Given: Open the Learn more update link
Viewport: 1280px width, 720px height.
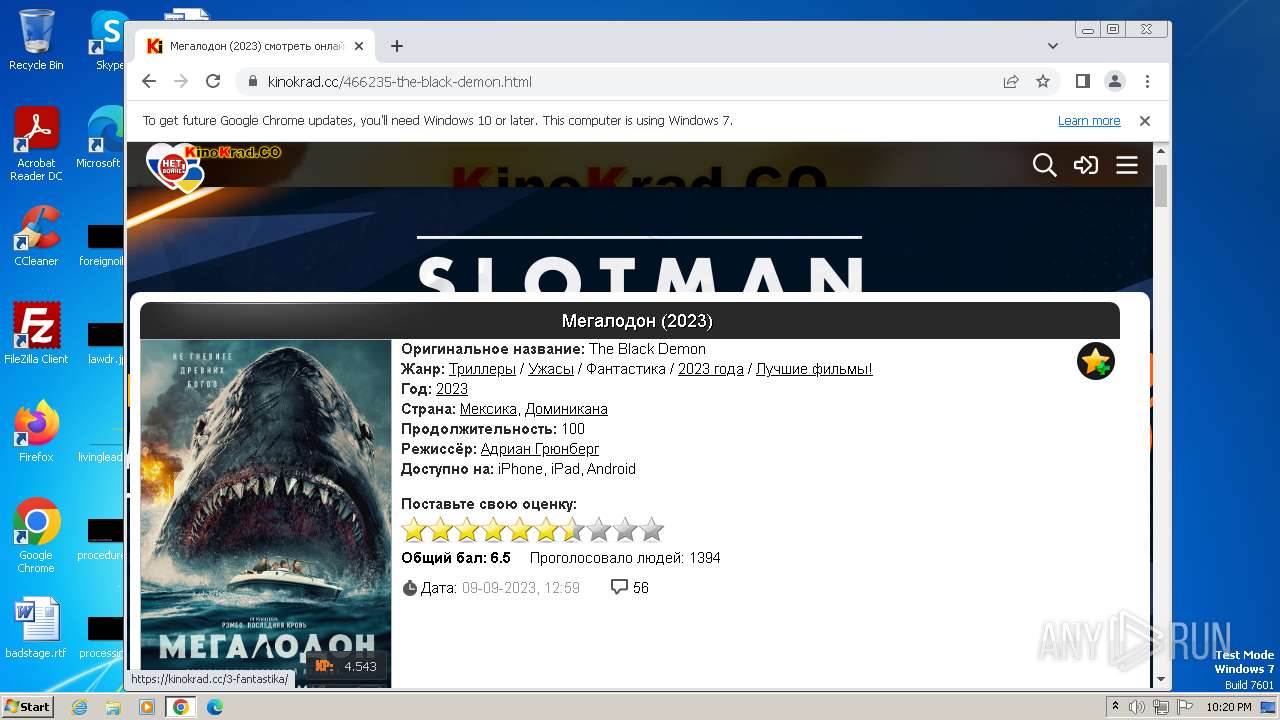Looking at the screenshot, I should coord(1089,120).
